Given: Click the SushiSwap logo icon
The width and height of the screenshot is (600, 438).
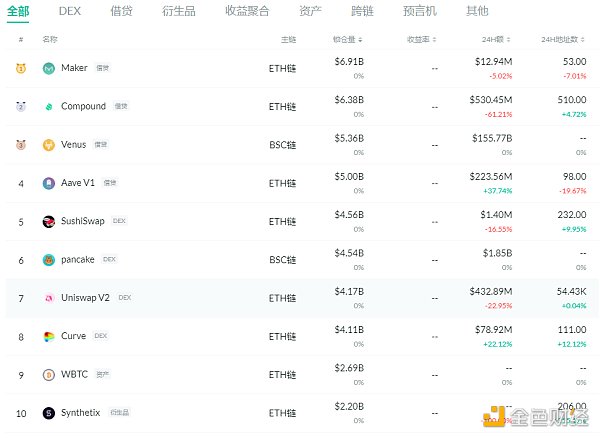Looking at the screenshot, I should [x=49, y=221].
